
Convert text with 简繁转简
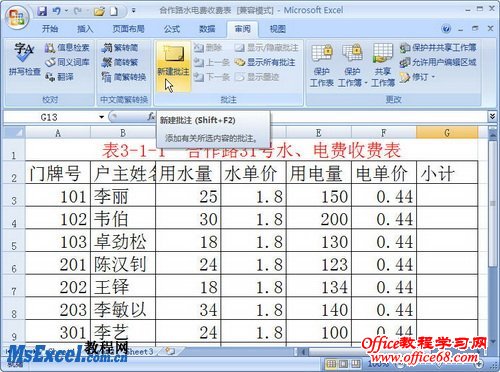tap(120, 48)
